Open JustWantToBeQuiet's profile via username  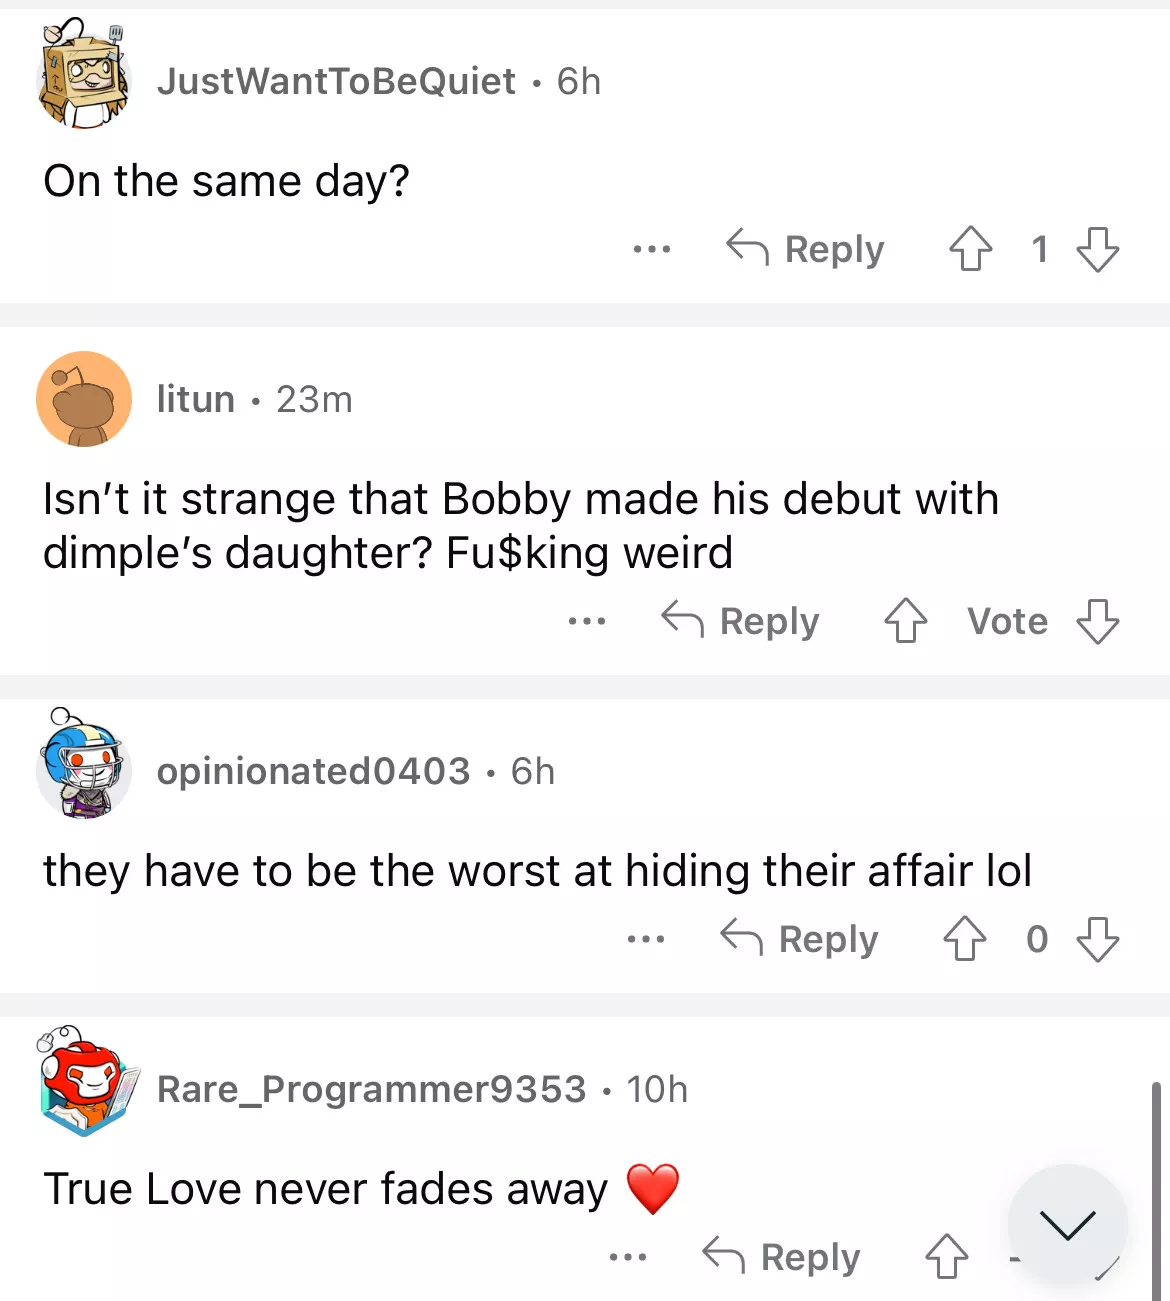pyautogui.click(x=336, y=81)
